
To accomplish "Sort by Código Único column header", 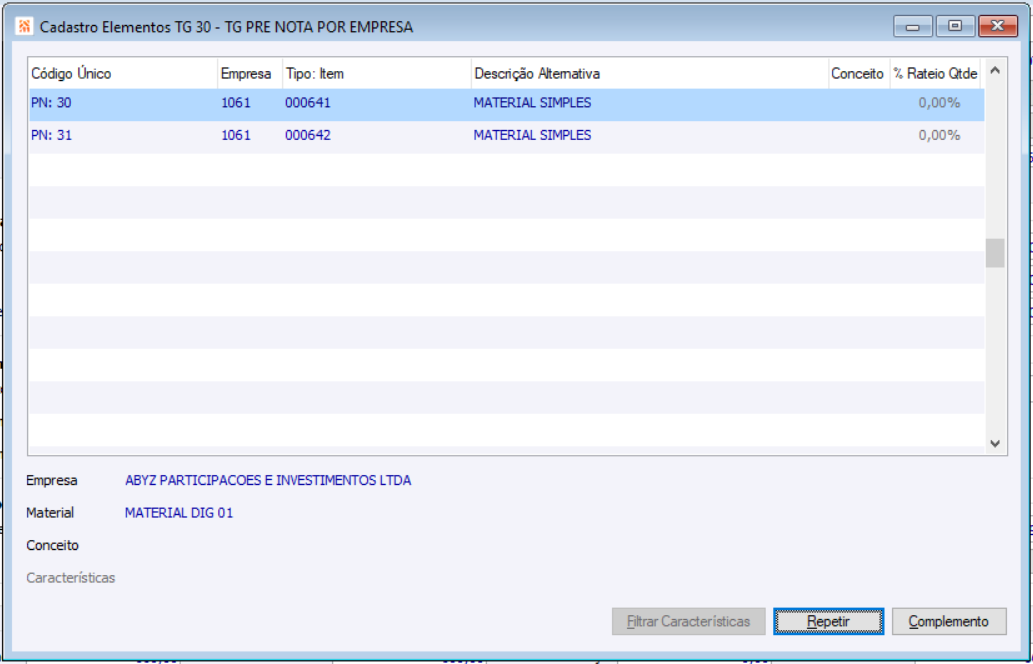I will pyautogui.click(x=123, y=74).
